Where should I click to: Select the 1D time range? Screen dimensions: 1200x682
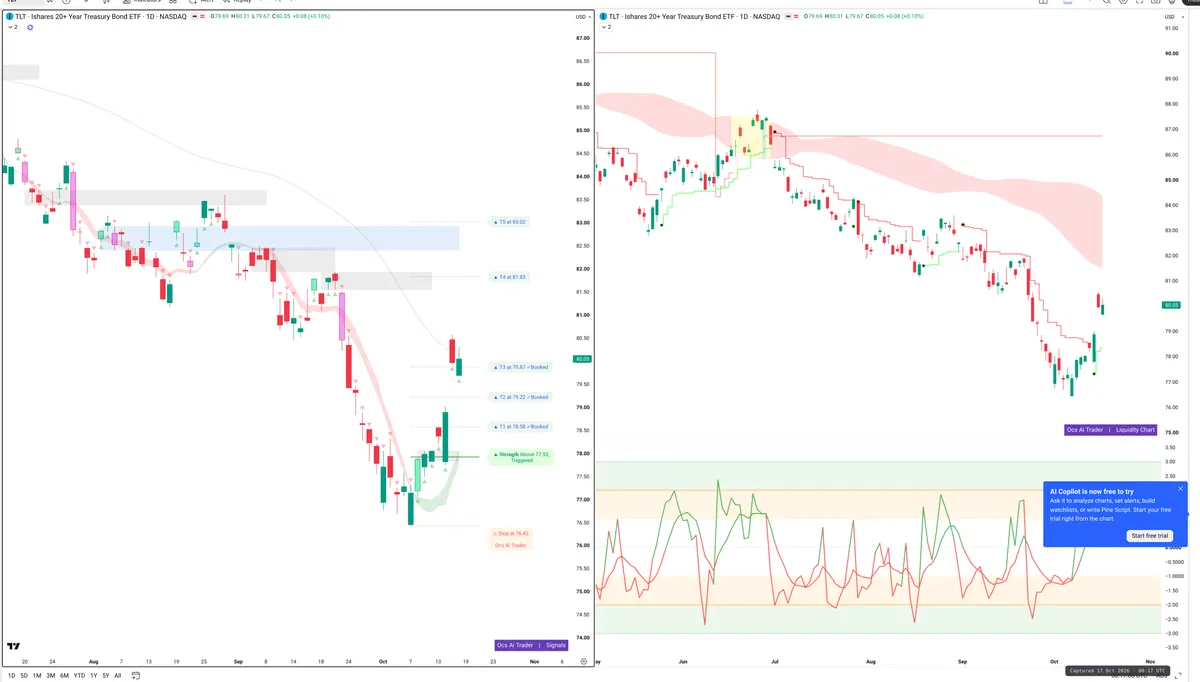click(x=11, y=676)
